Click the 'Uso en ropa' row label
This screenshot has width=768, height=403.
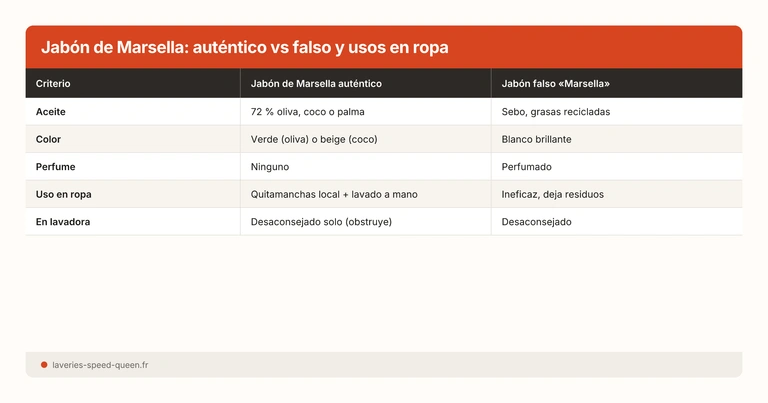(x=64, y=194)
